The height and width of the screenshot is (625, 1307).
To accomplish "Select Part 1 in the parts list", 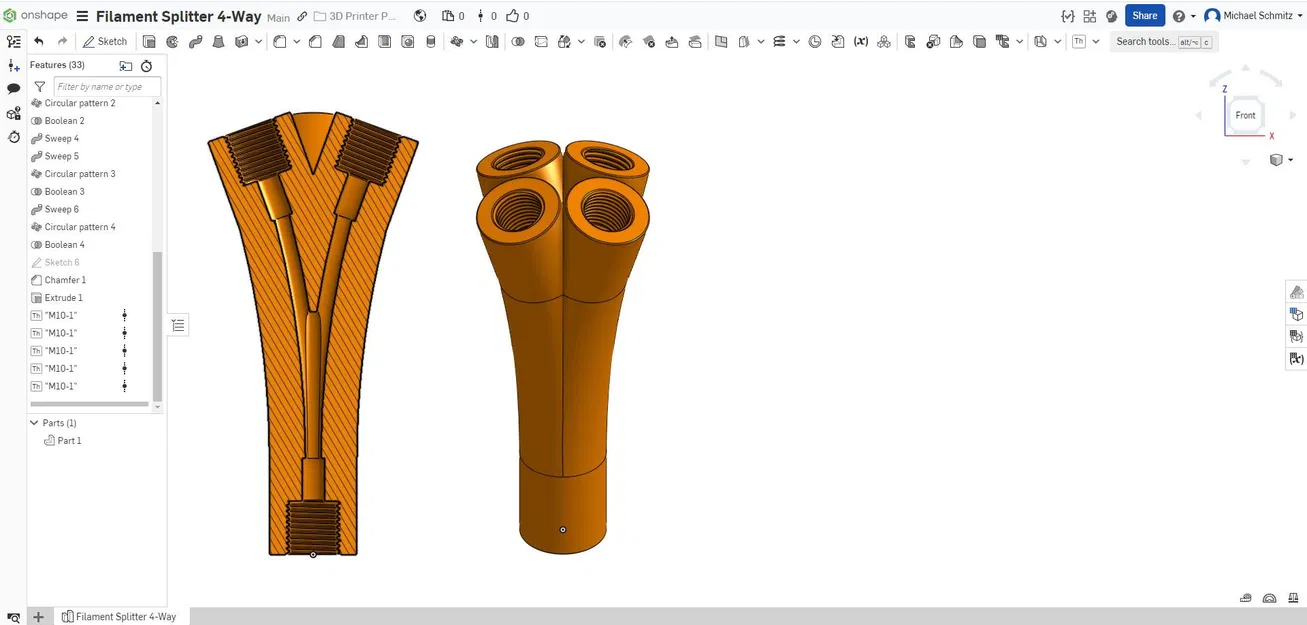I will tap(68, 440).
